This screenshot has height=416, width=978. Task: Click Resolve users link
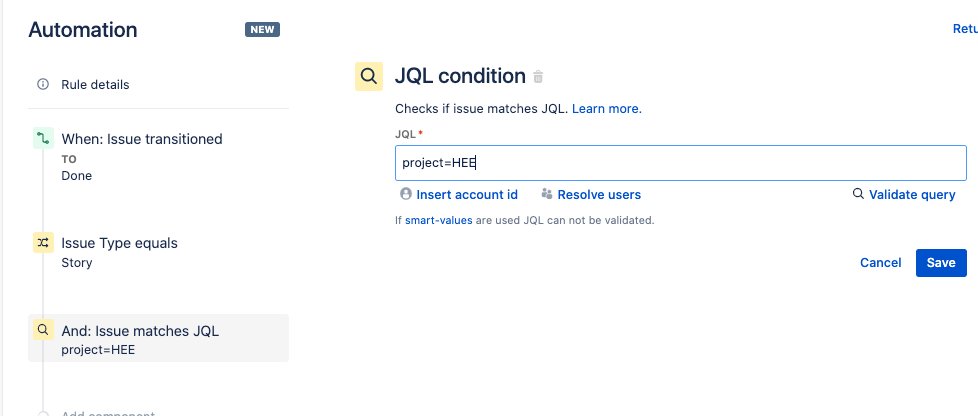click(x=599, y=195)
